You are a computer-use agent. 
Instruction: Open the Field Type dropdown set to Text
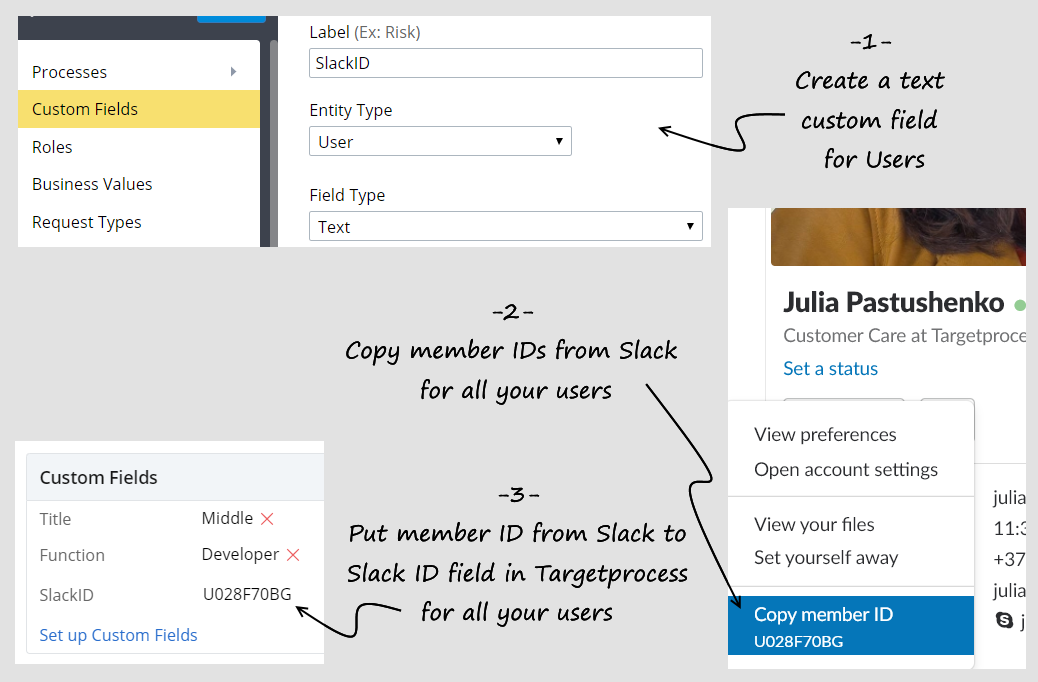(506, 226)
